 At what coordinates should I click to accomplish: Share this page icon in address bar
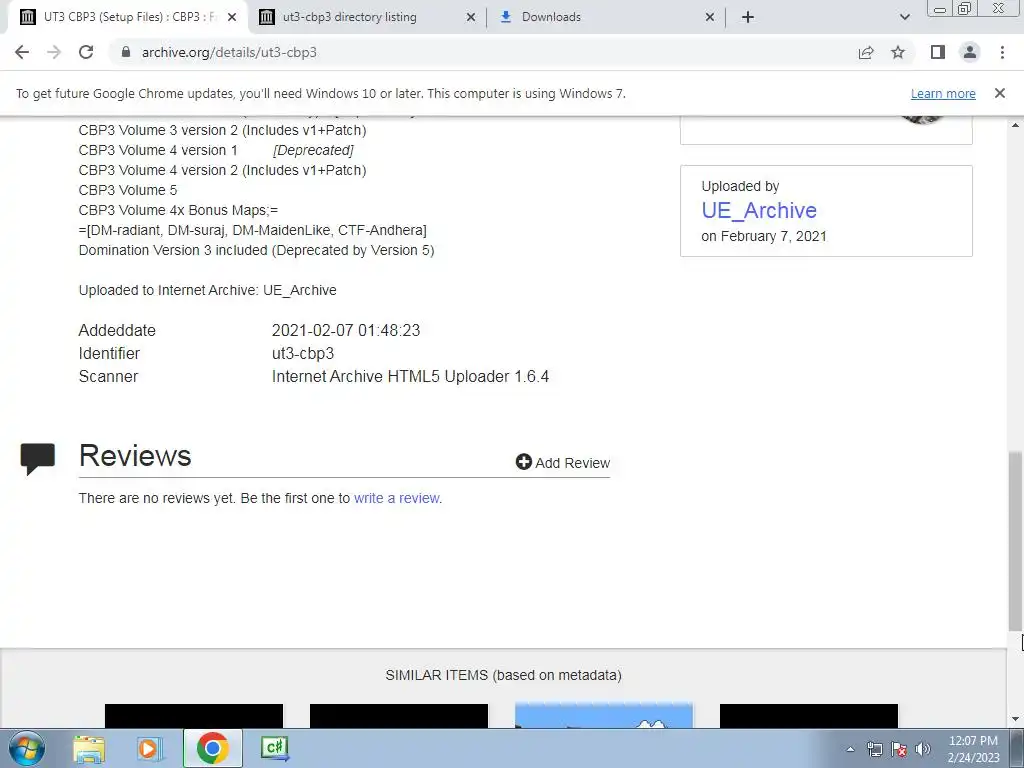pos(866,52)
